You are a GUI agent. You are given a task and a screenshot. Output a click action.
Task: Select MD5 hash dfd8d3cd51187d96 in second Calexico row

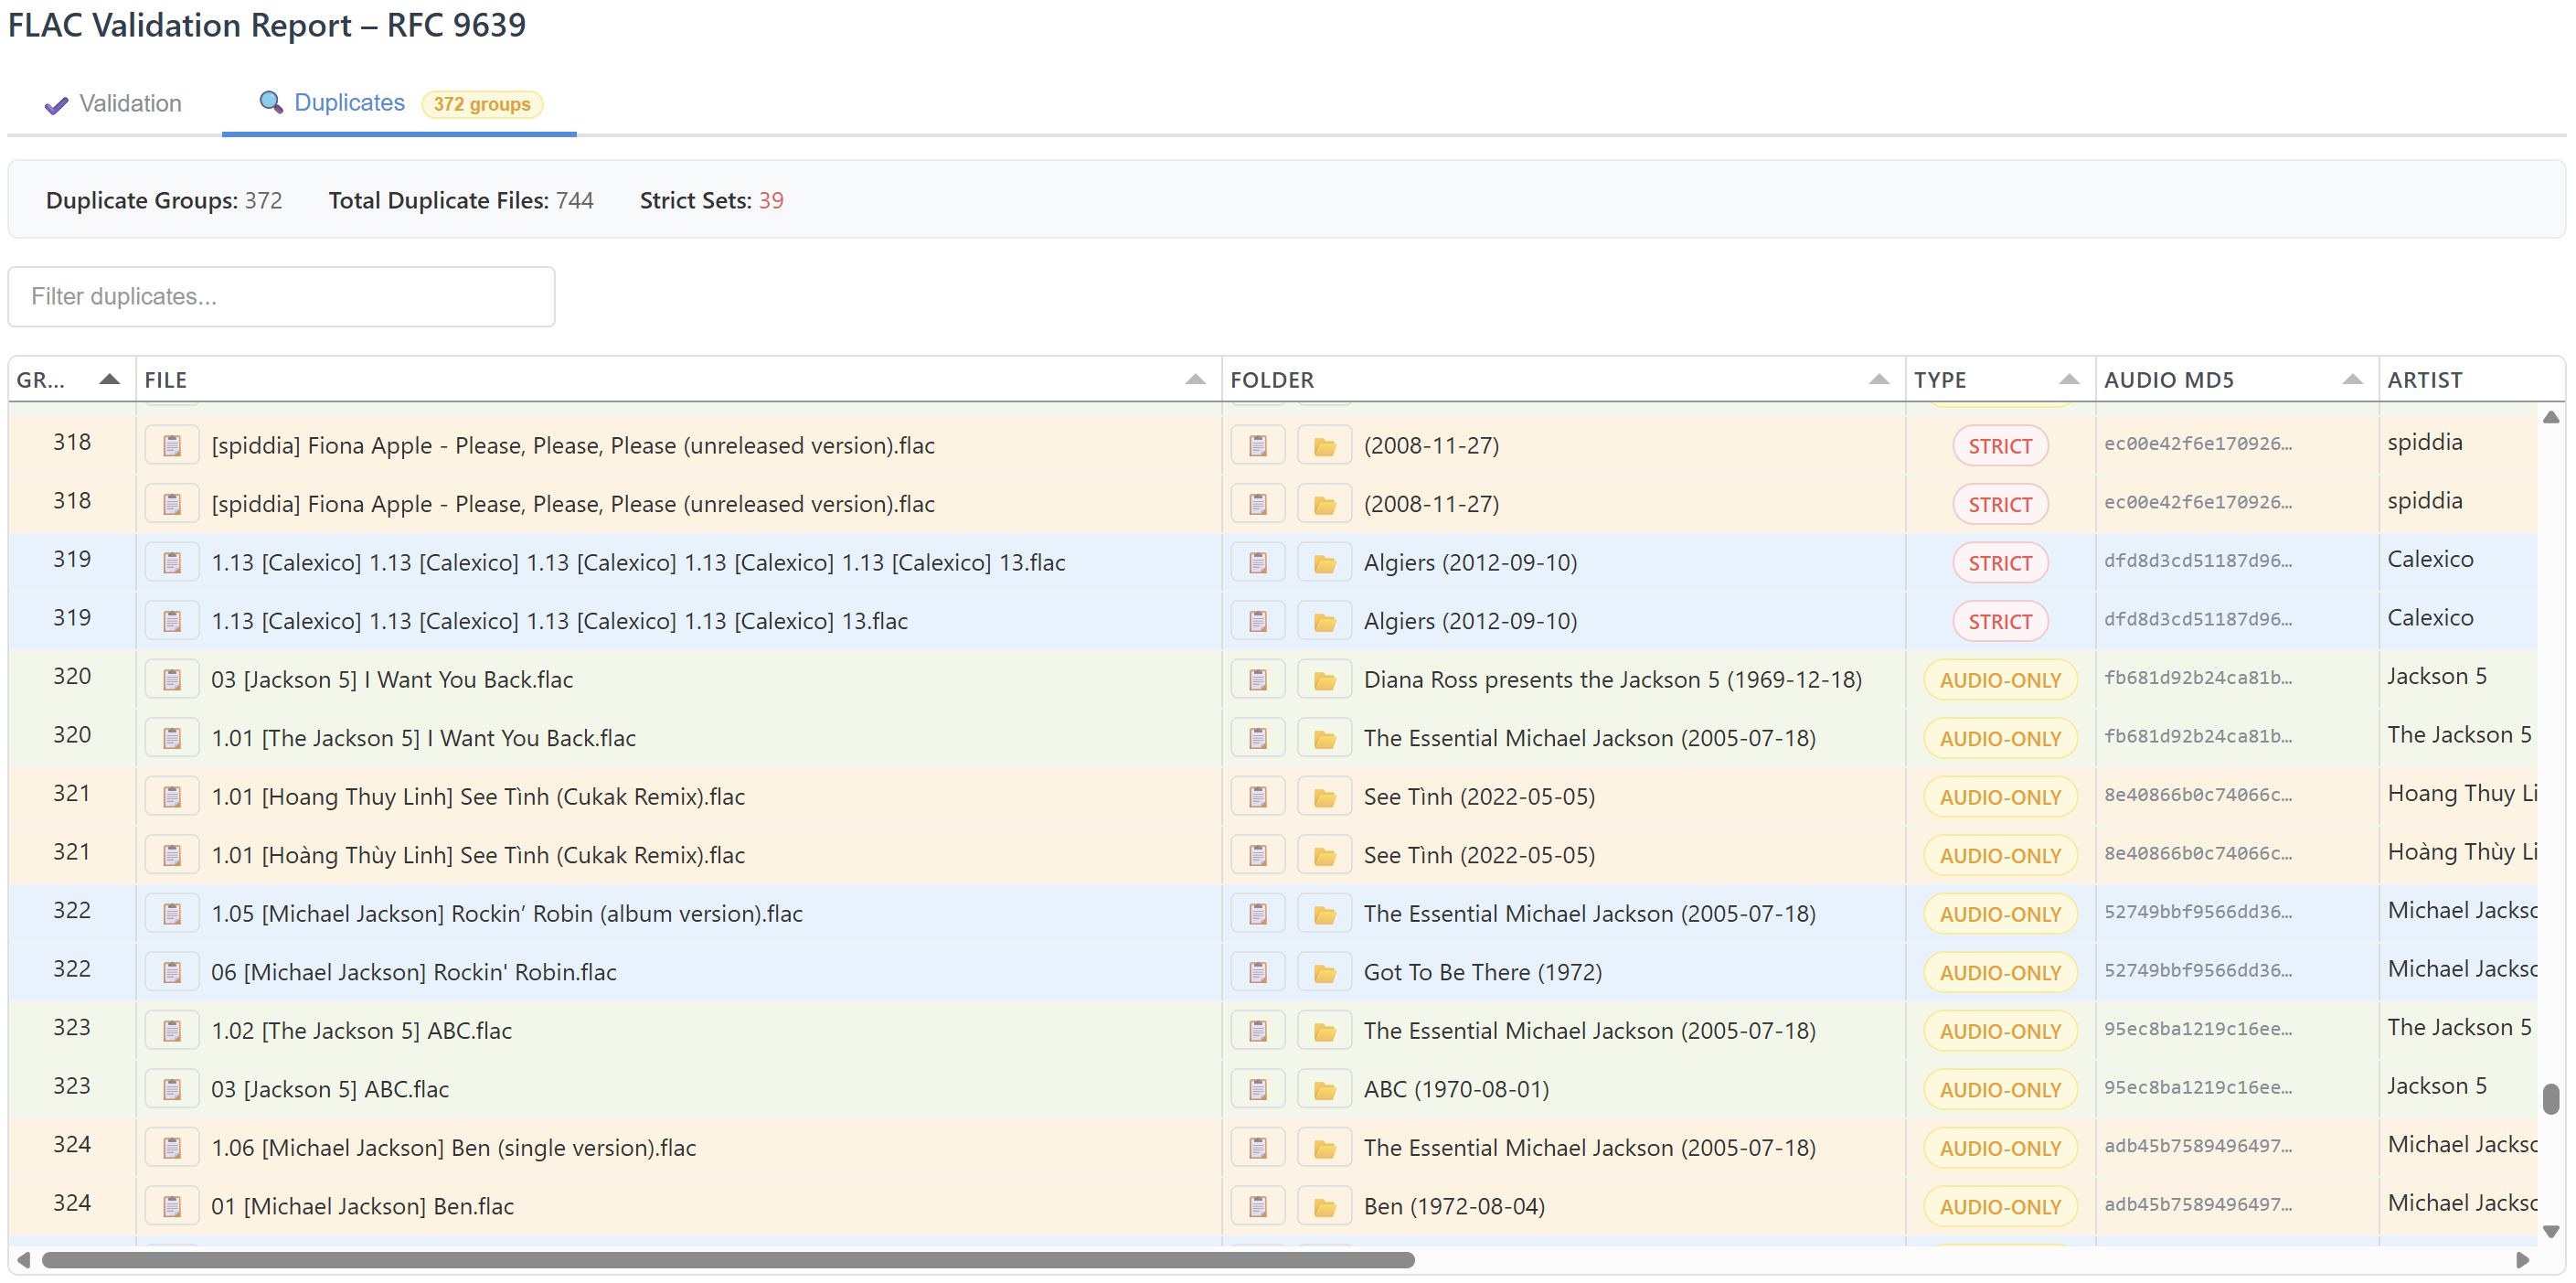[2198, 619]
